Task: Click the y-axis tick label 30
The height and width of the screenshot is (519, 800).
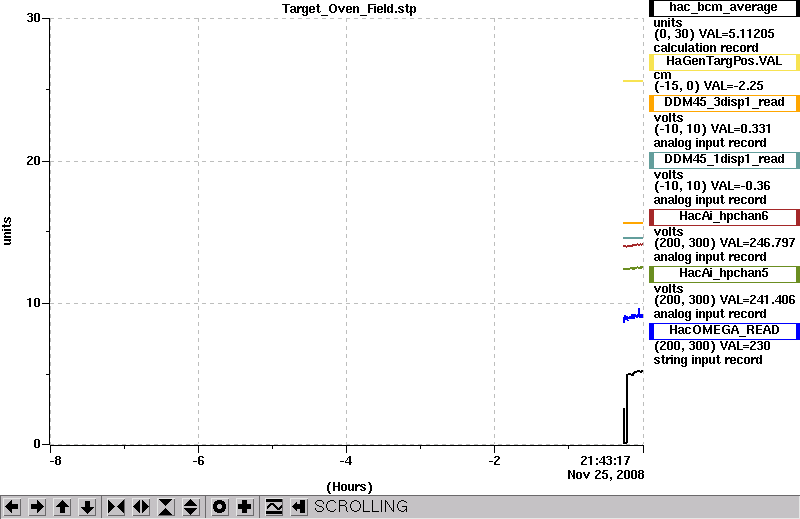Action: pyautogui.click(x=34, y=18)
